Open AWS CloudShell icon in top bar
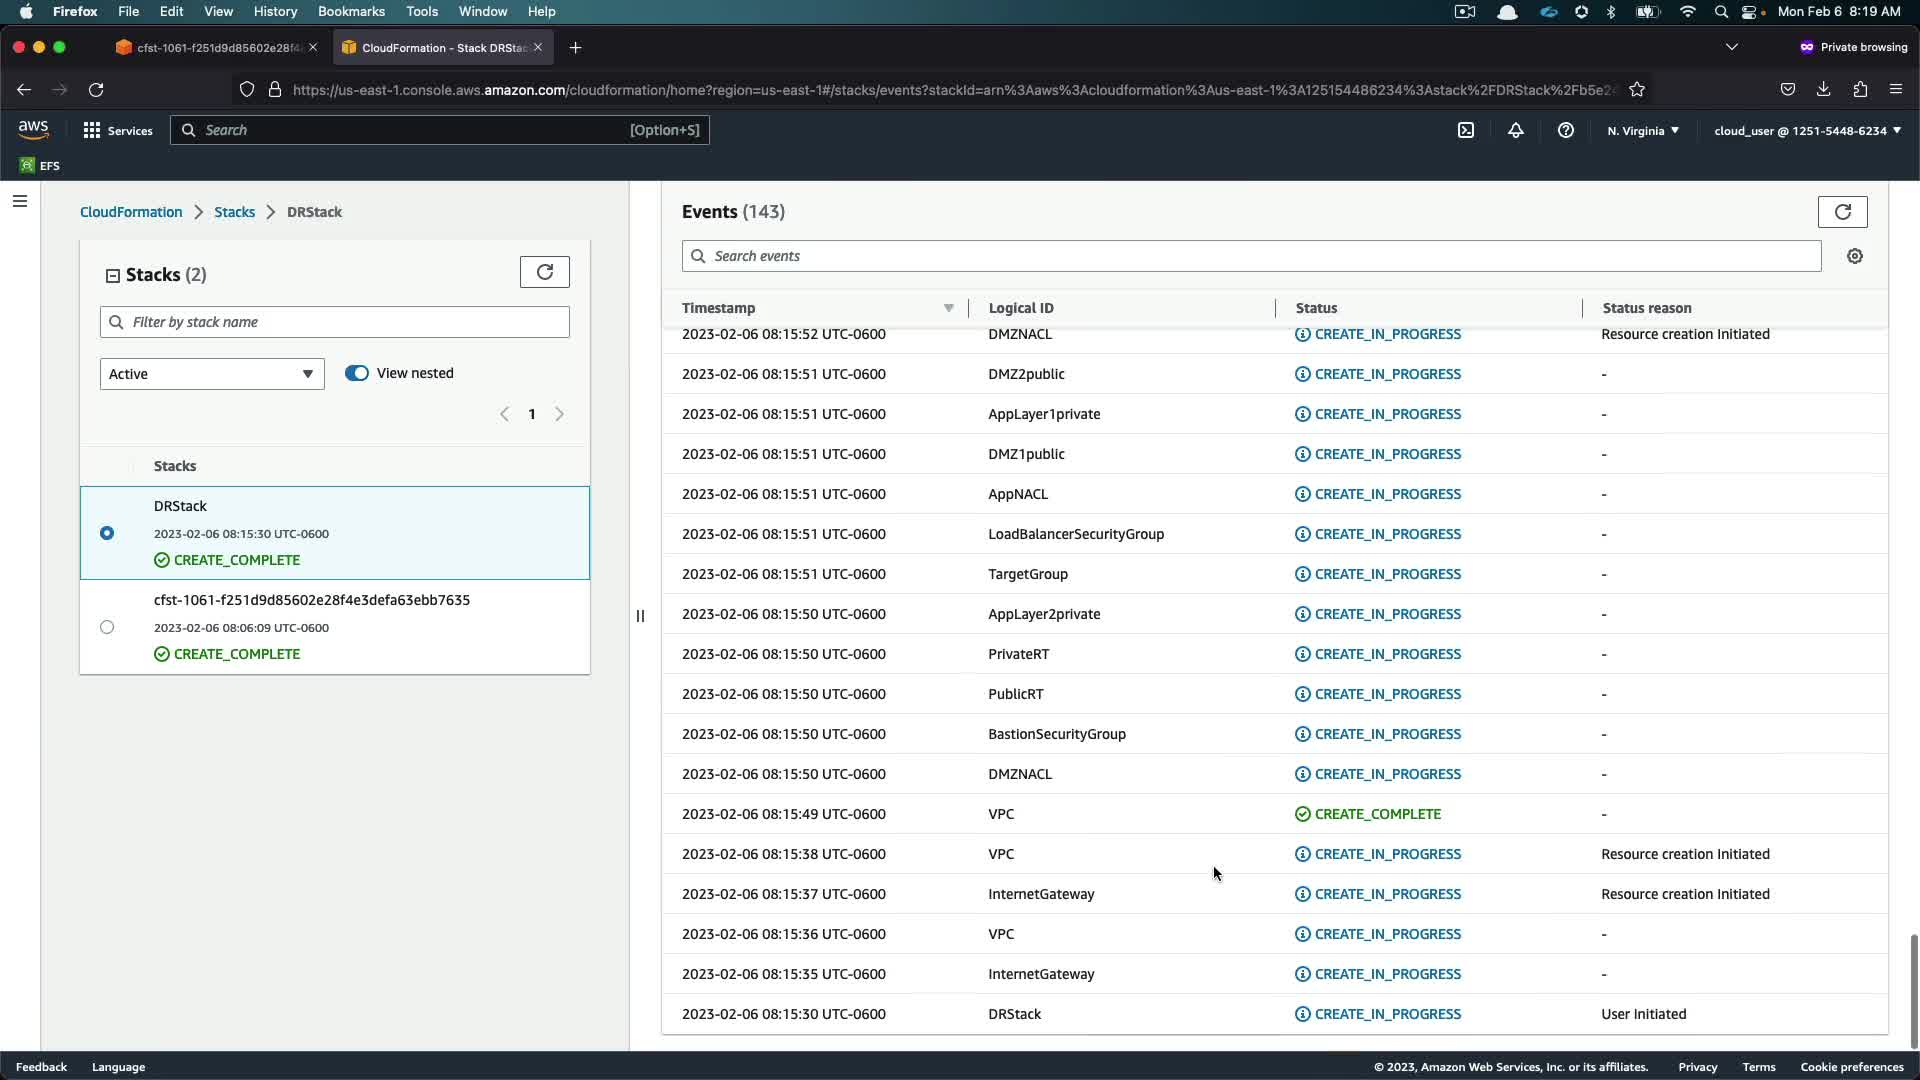Image resolution: width=1920 pixels, height=1080 pixels. pos(1466,130)
